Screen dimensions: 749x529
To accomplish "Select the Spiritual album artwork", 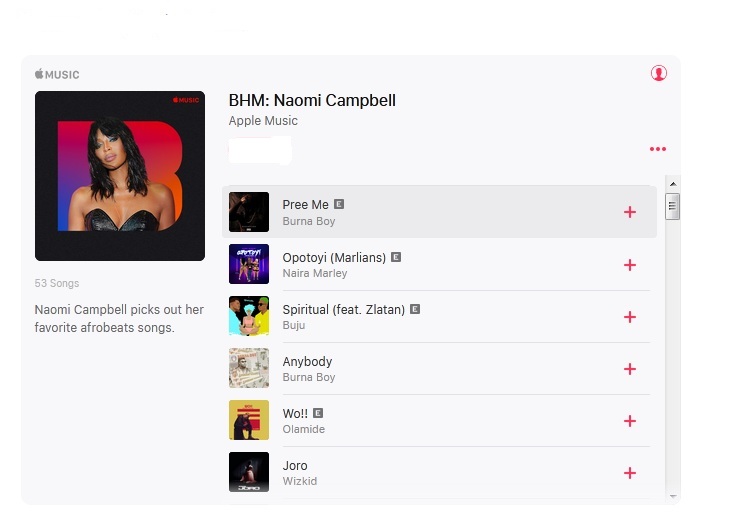I will pyautogui.click(x=249, y=316).
